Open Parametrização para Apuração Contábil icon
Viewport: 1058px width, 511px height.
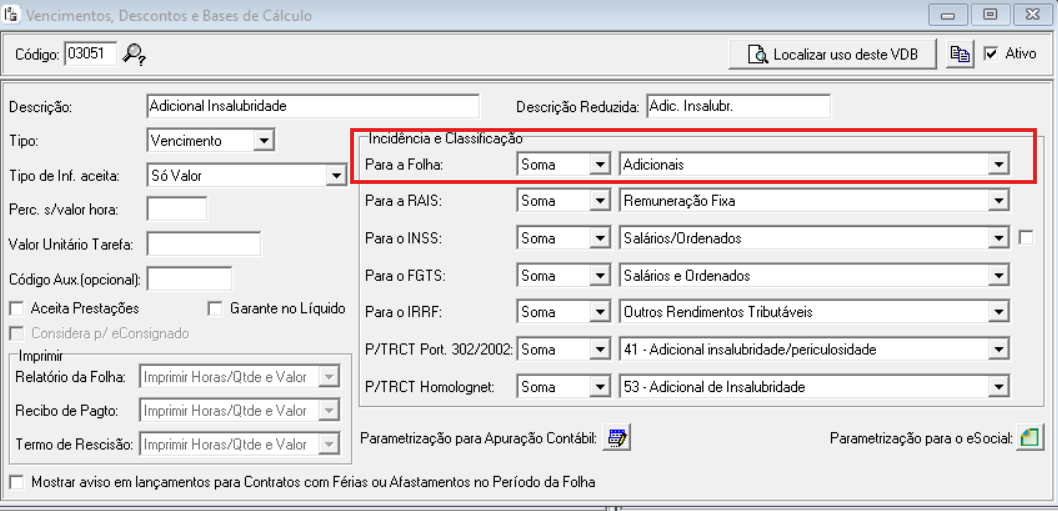617,438
